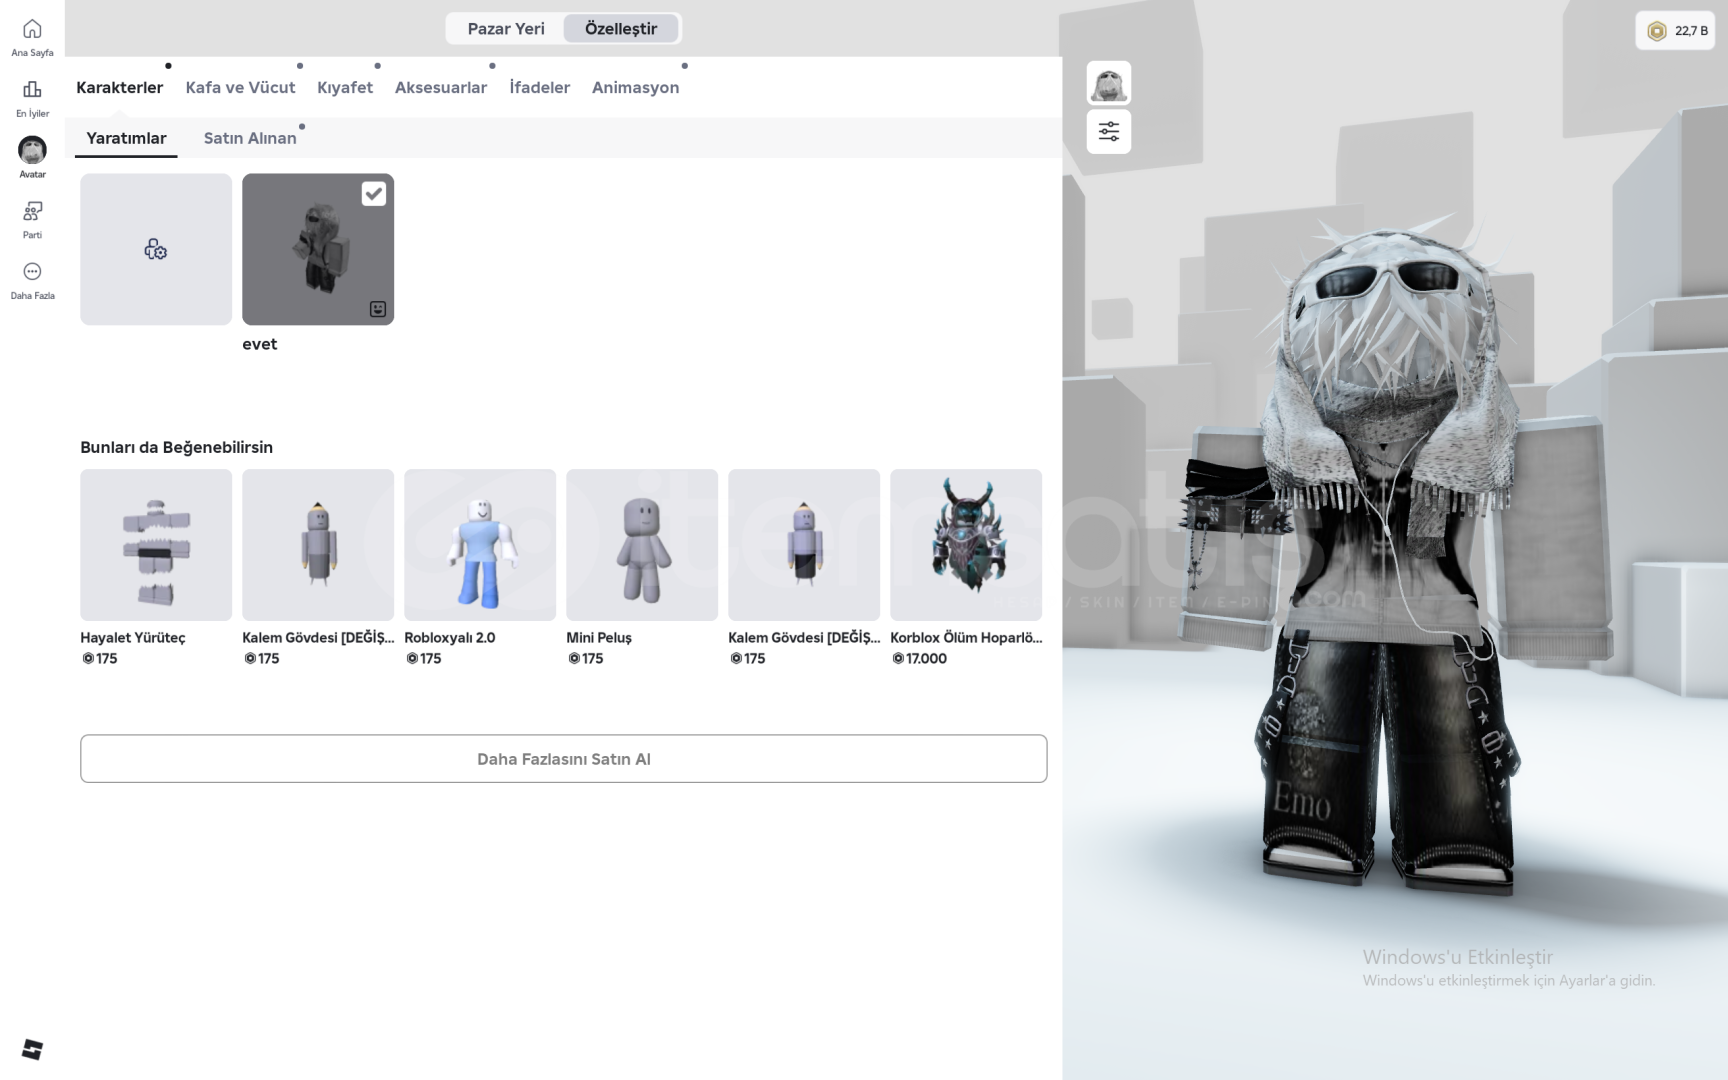Click the avatar headshot view button
The image size is (1728, 1080).
[1109, 83]
